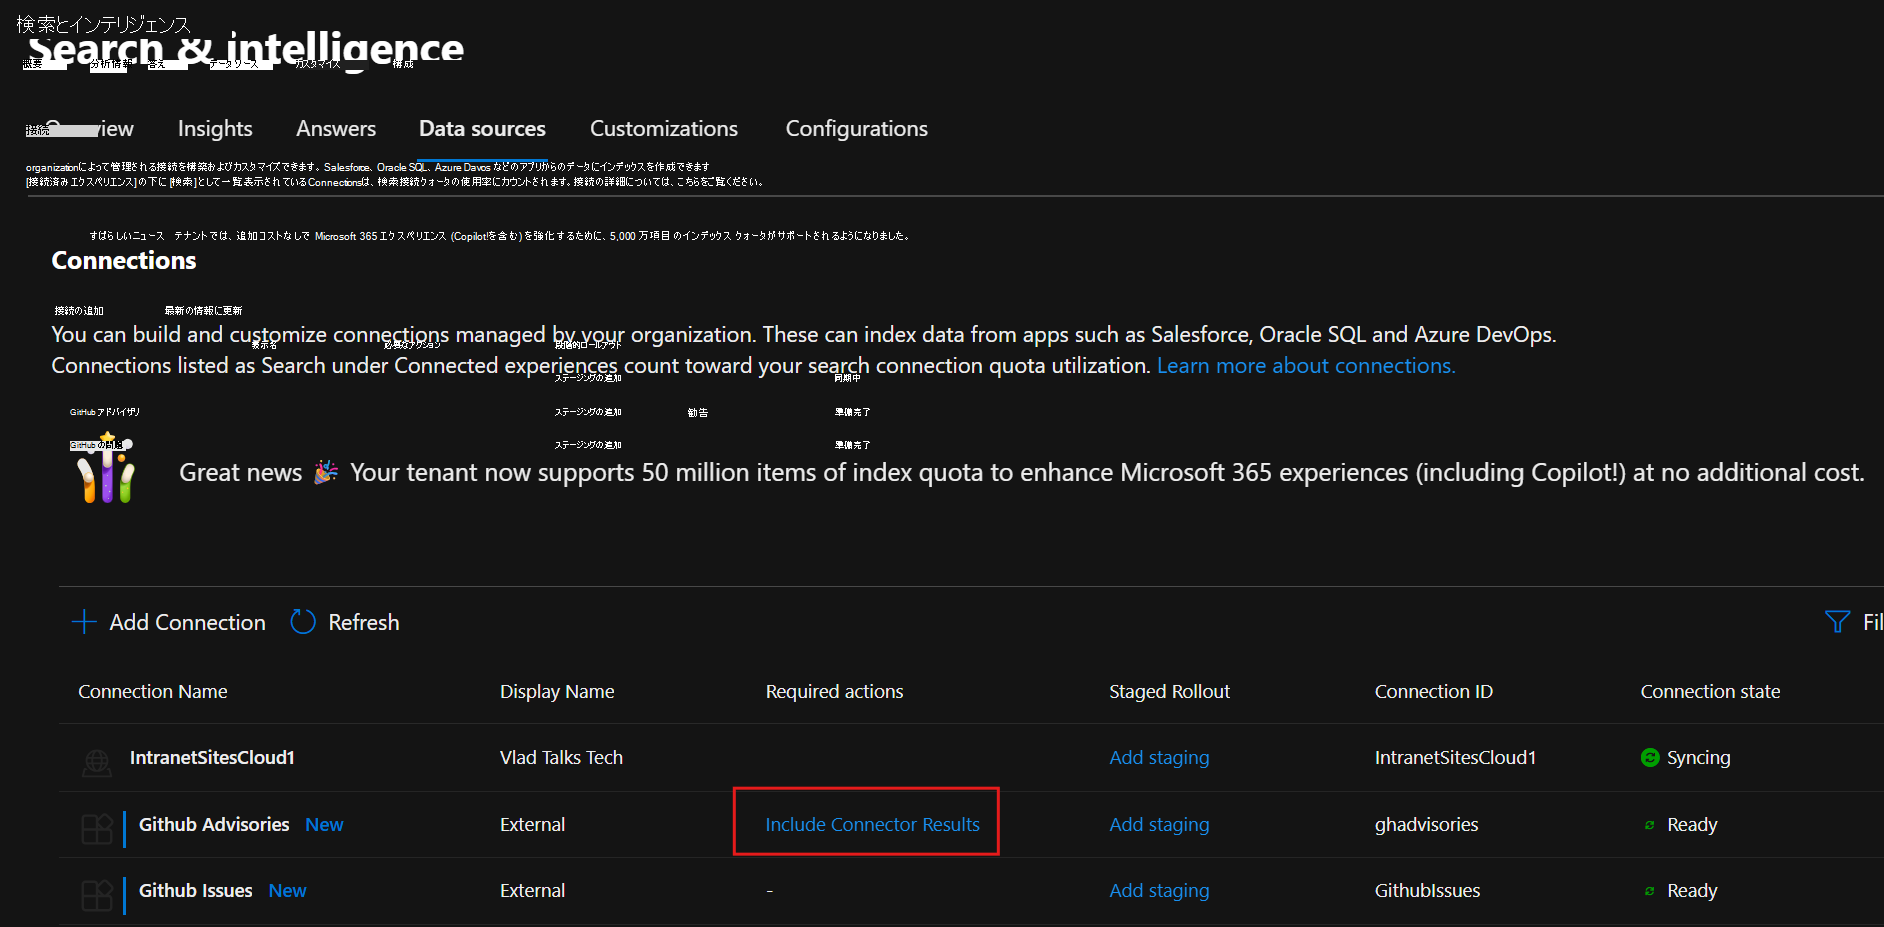This screenshot has height=927, width=1884.
Task: Click the party popper emoji in the banner
Action: click(x=326, y=472)
